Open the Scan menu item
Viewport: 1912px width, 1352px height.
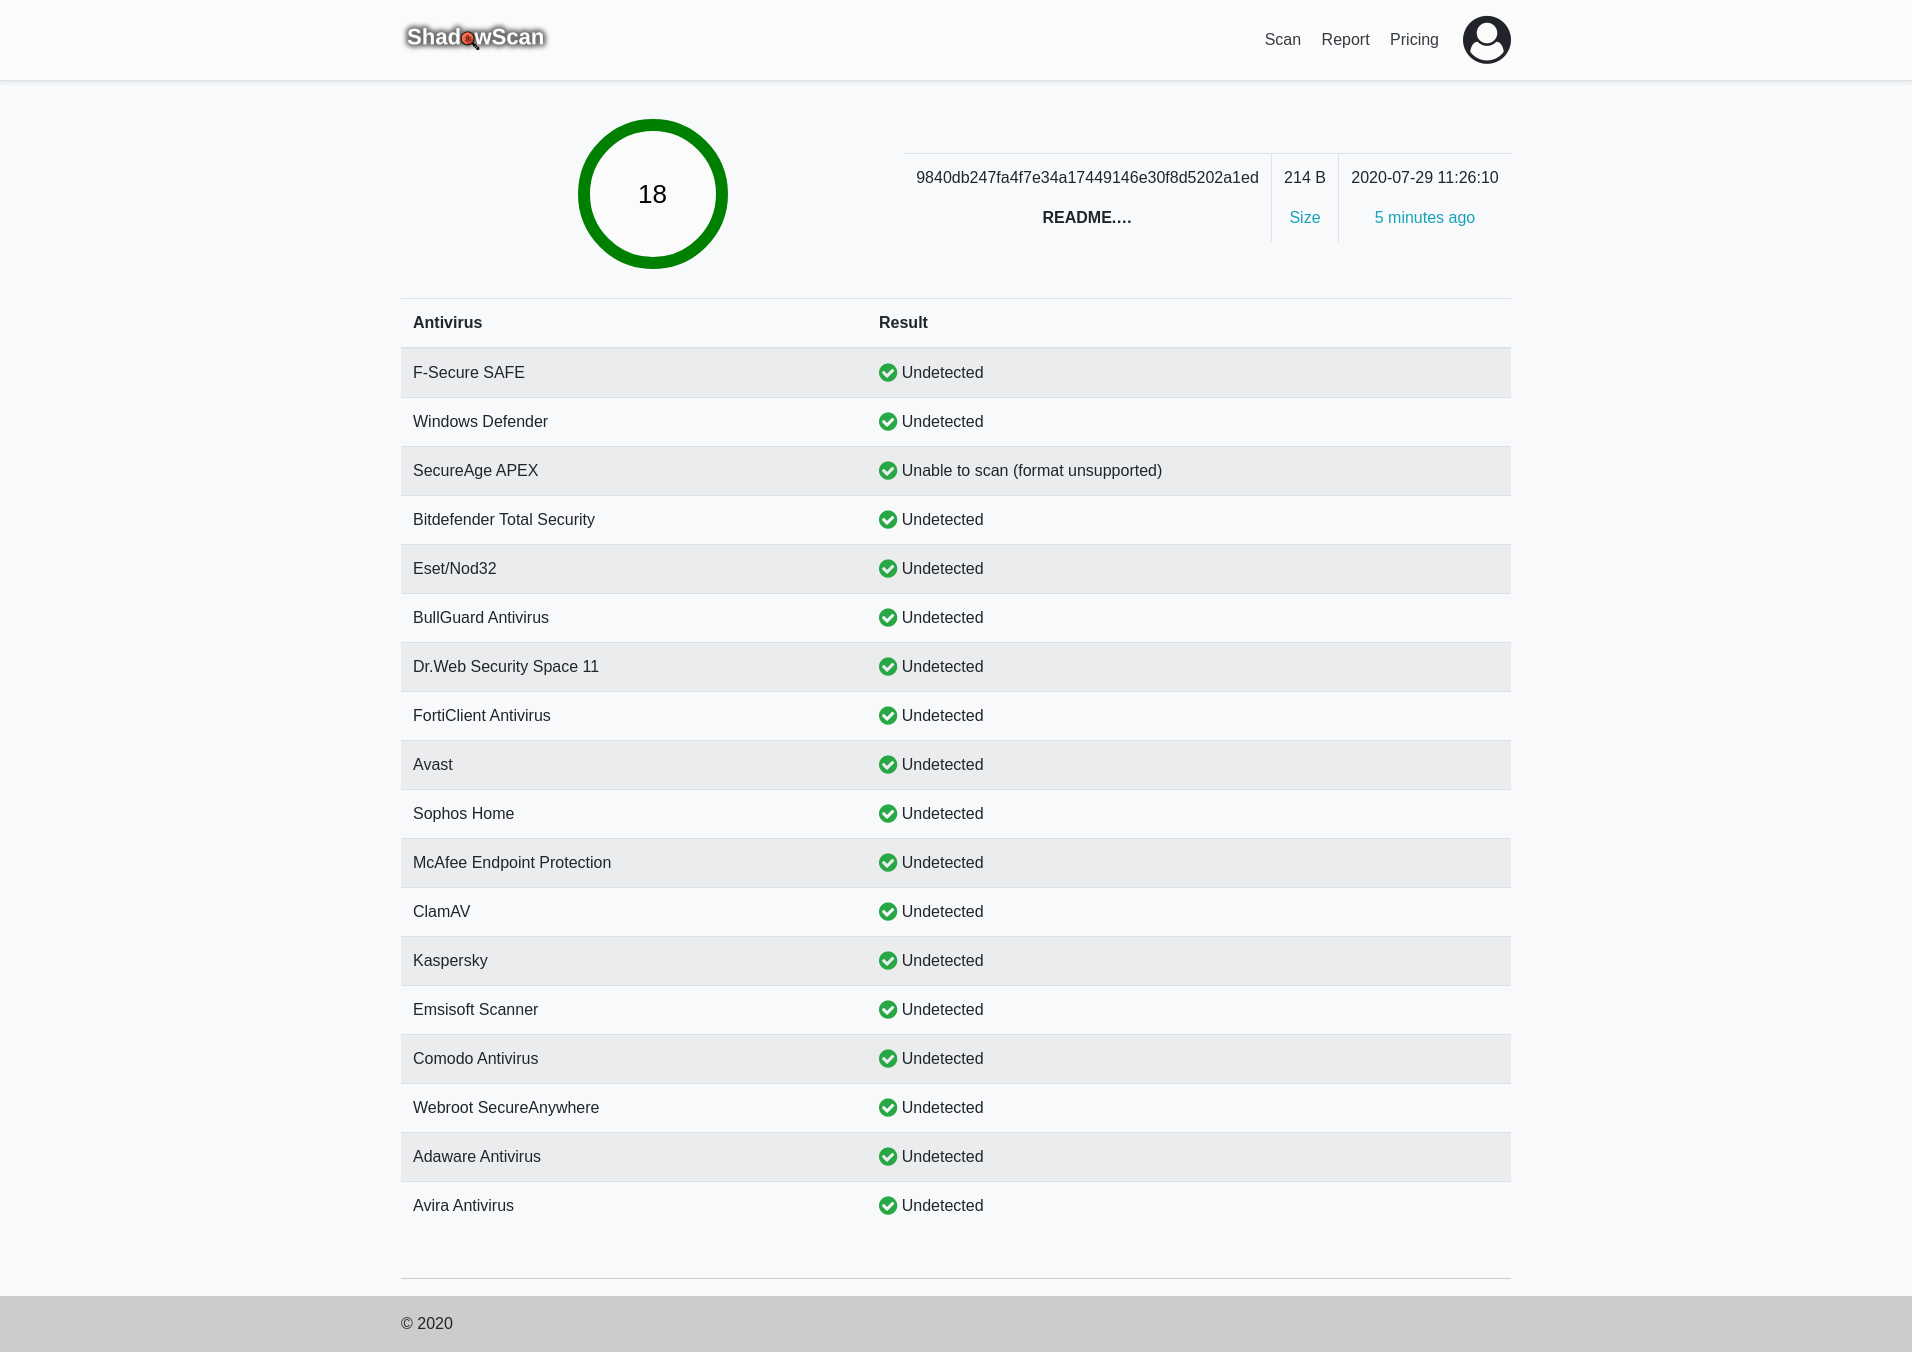click(x=1282, y=40)
